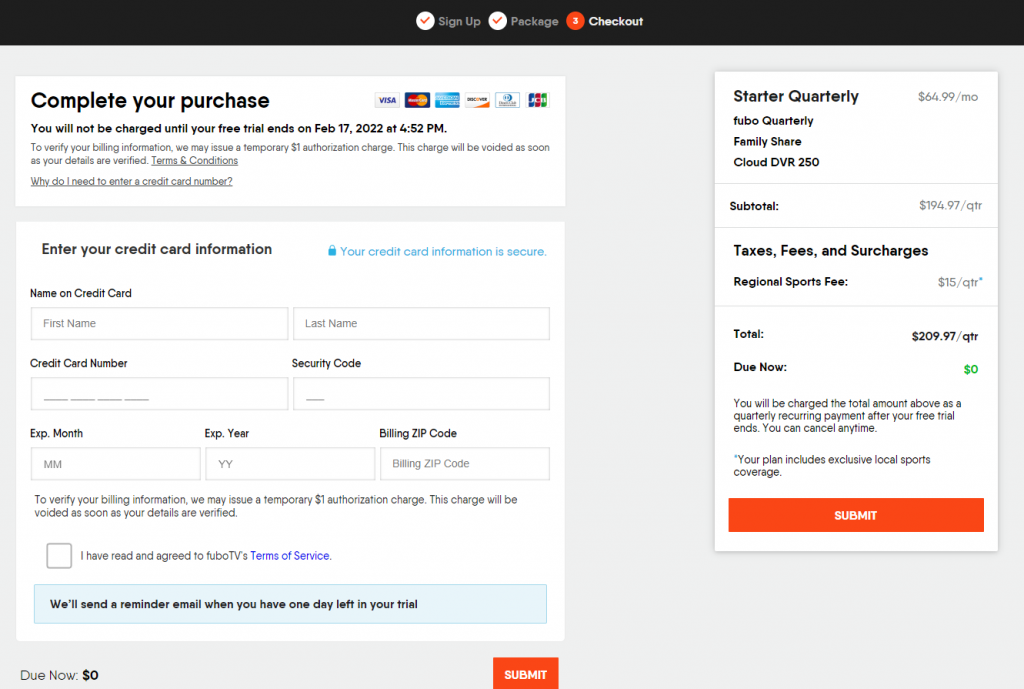Go back to the Package step
This screenshot has height=689, width=1024.
pyautogui.click(x=534, y=22)
